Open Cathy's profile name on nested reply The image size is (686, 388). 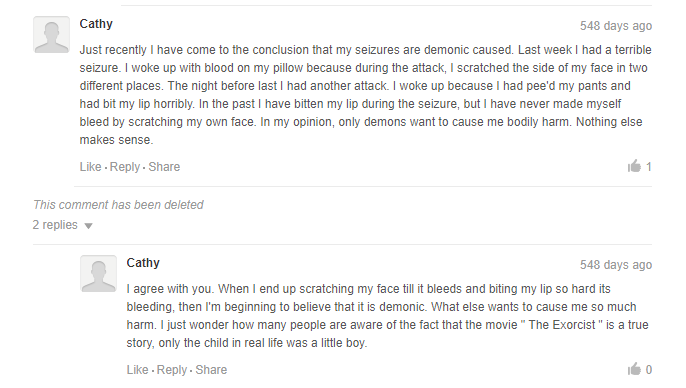143,263
